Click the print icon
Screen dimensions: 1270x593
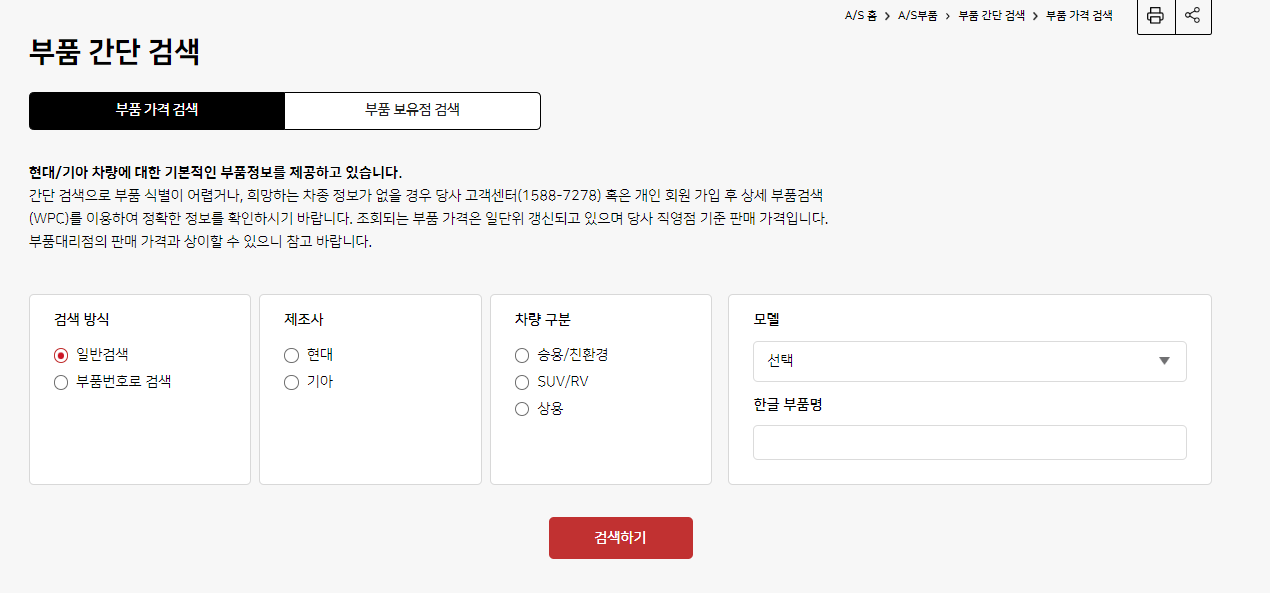1155,16
